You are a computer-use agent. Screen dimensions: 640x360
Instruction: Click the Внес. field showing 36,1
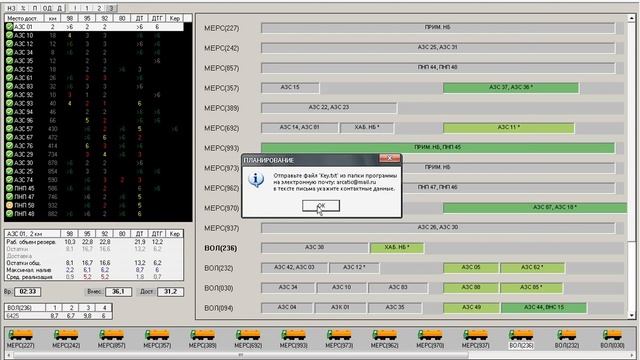118,292
